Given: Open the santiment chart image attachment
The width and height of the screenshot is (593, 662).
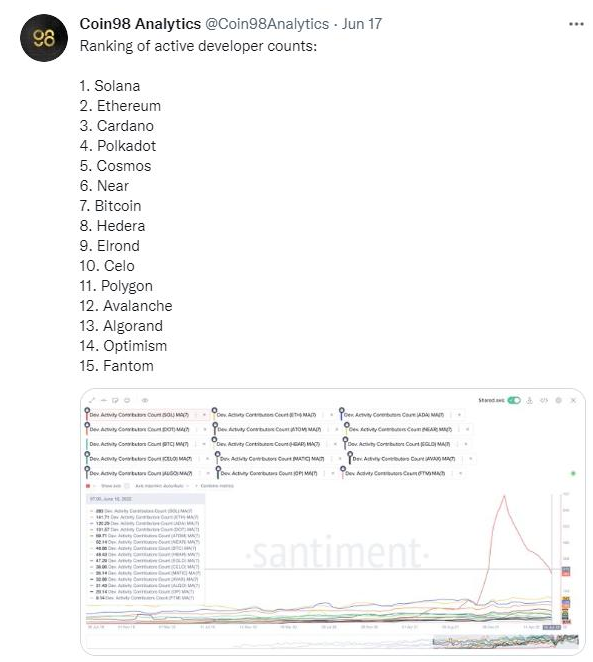Looking at the screenshot, I should (333, 522).
